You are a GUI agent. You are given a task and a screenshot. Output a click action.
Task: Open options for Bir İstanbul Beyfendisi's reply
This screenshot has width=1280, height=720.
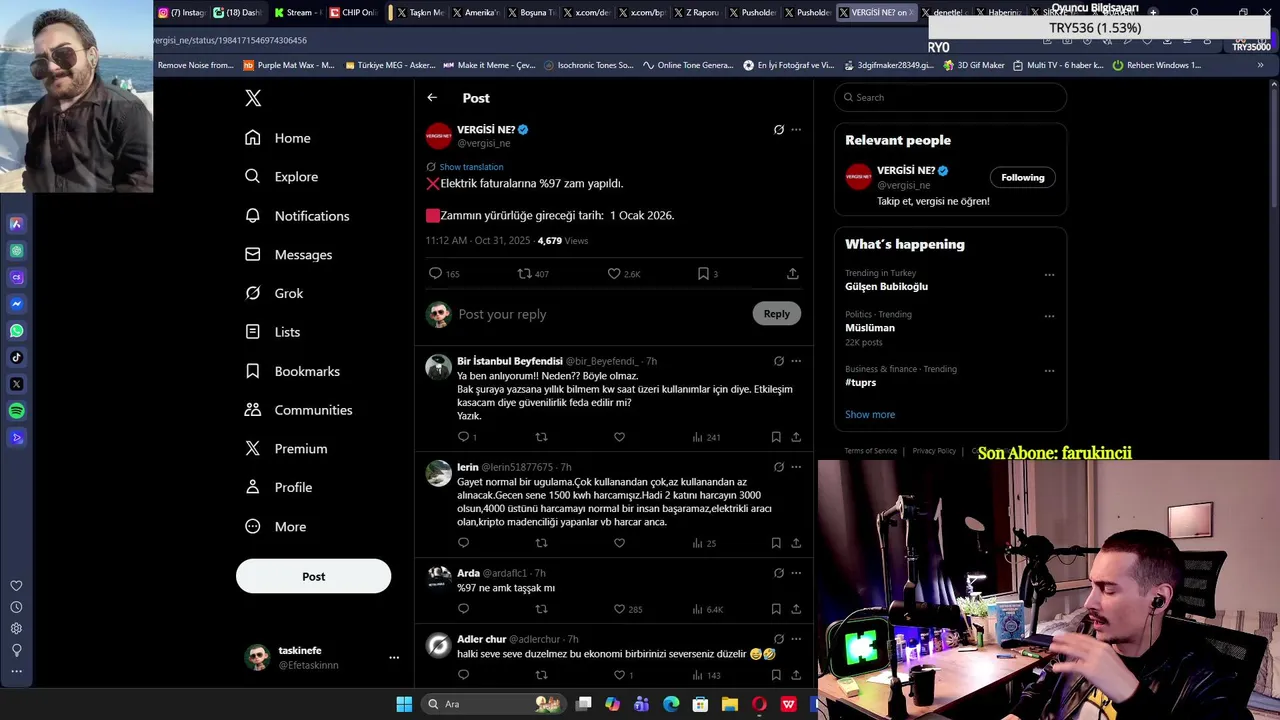tap(796, 361)
